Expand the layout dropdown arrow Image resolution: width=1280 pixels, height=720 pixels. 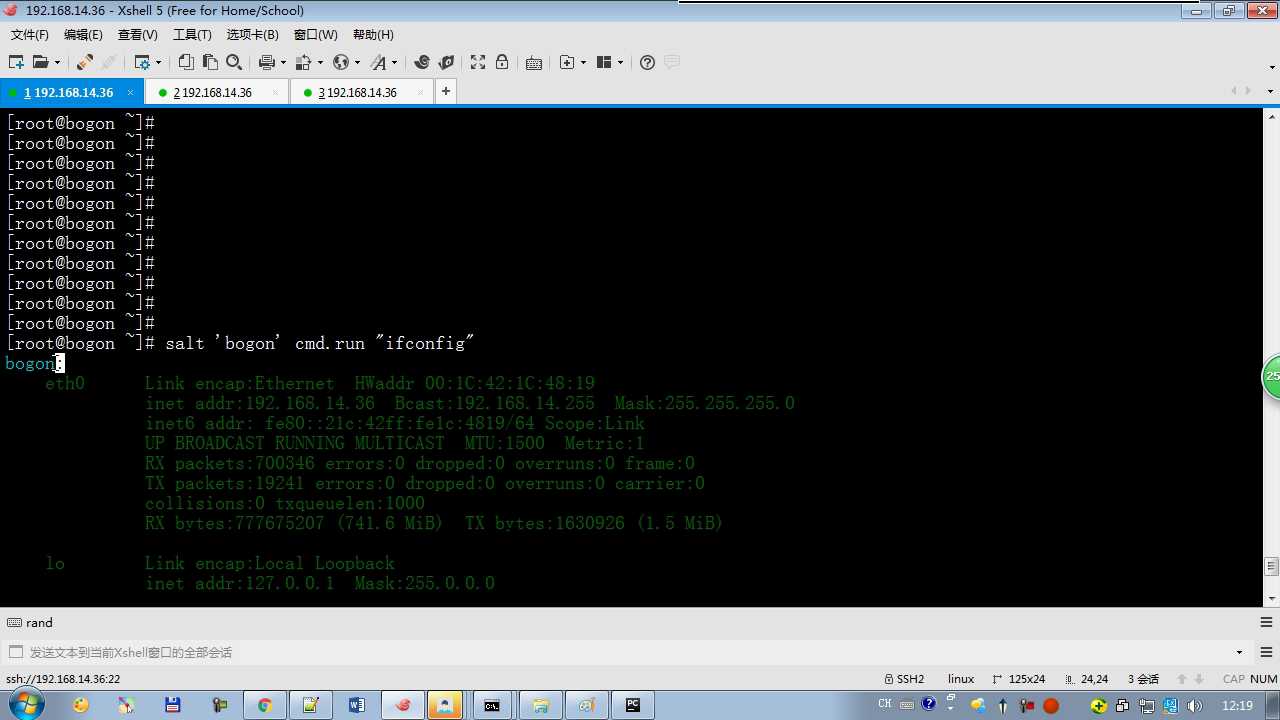(x=621, y=62)
